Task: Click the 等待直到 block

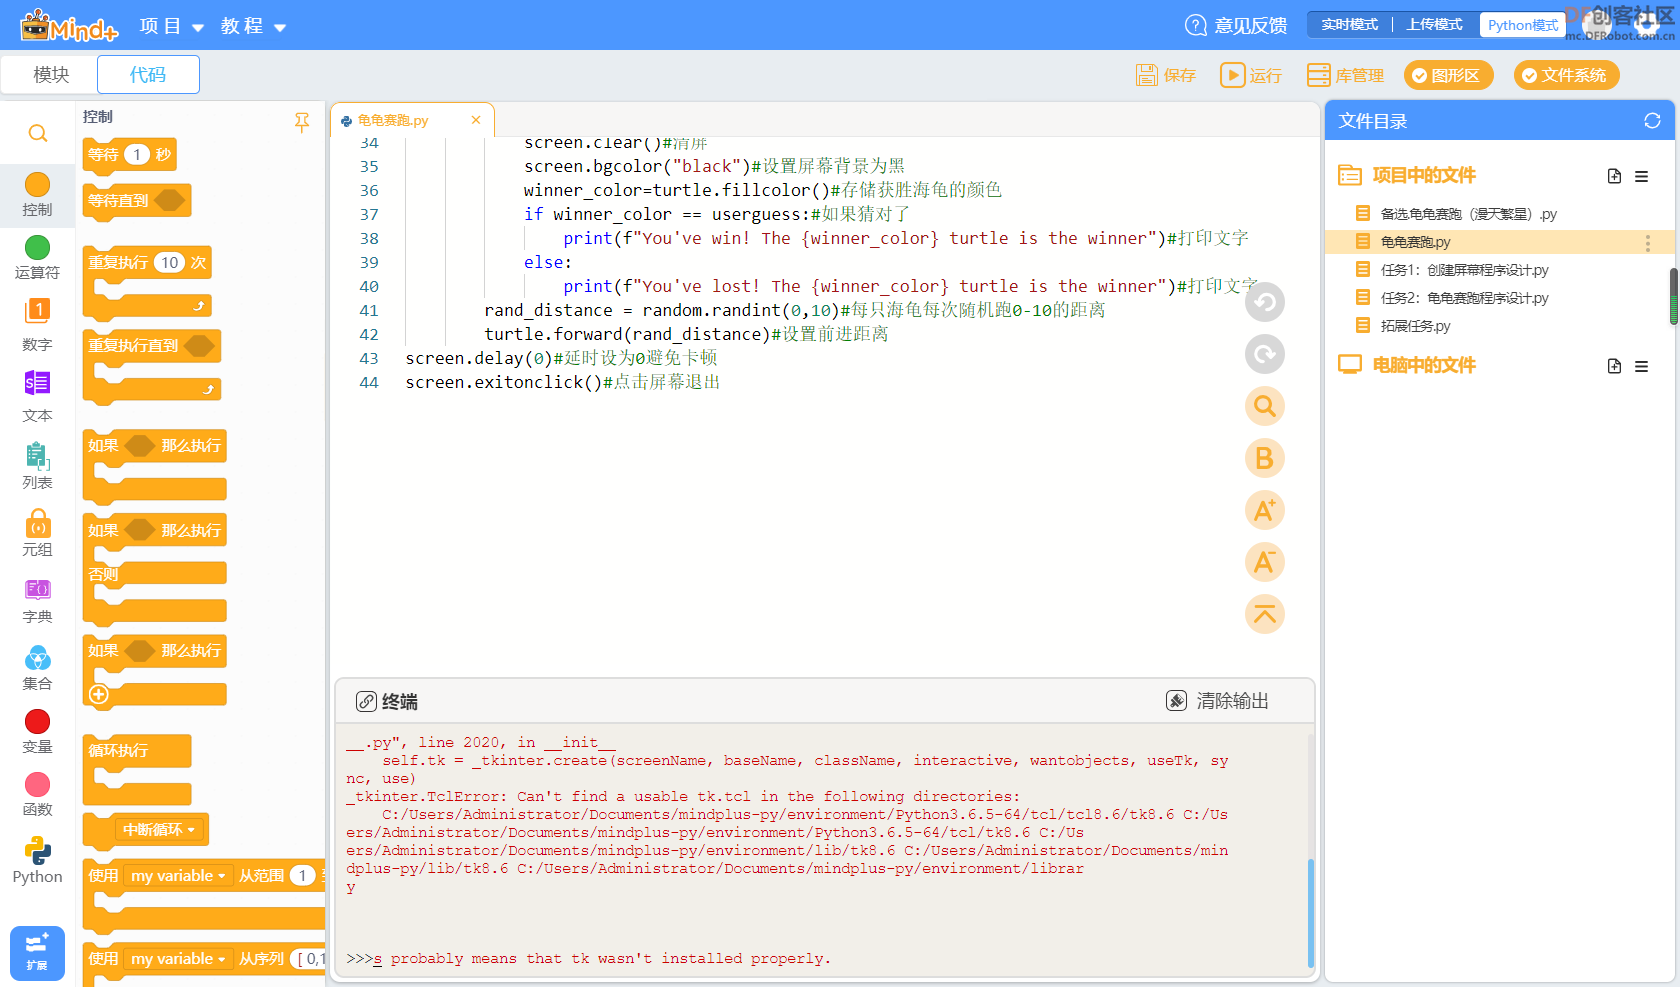Action: pos(137,200)
